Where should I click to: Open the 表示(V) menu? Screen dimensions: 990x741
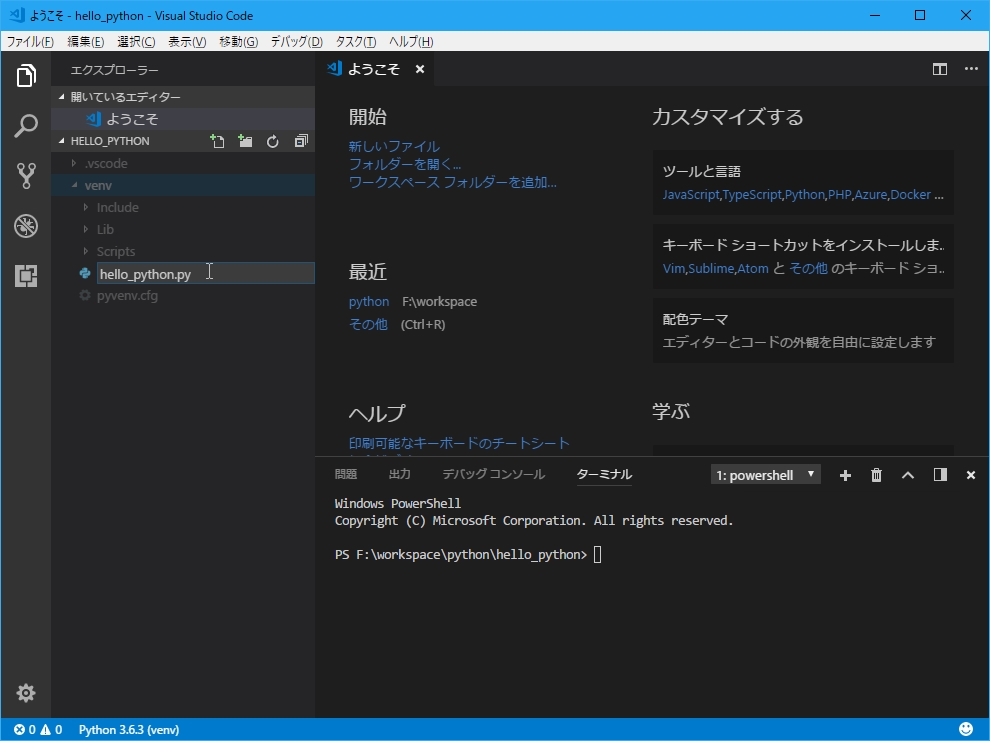[187, 42]
